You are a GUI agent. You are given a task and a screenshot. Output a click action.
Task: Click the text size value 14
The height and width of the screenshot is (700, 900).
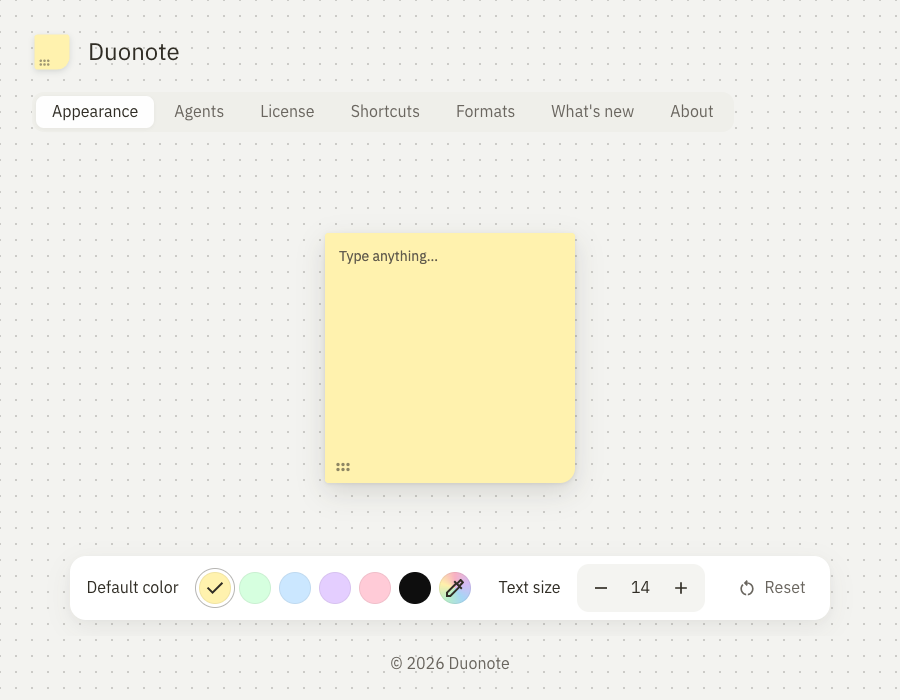[x=640, y=588]
